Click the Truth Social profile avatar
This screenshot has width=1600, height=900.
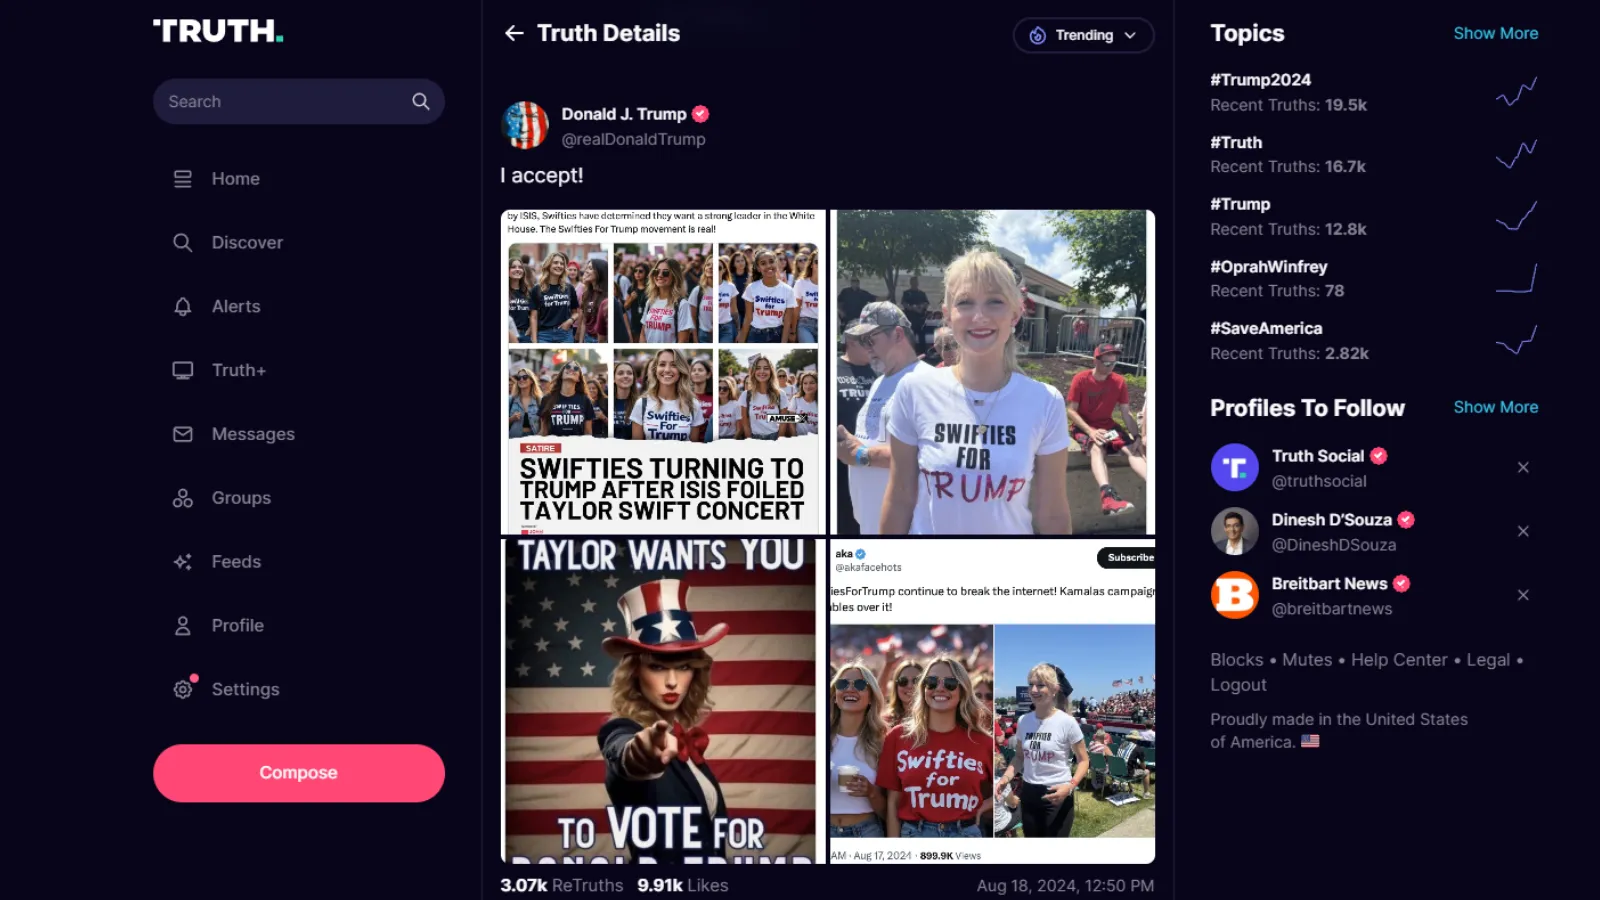1235,467
